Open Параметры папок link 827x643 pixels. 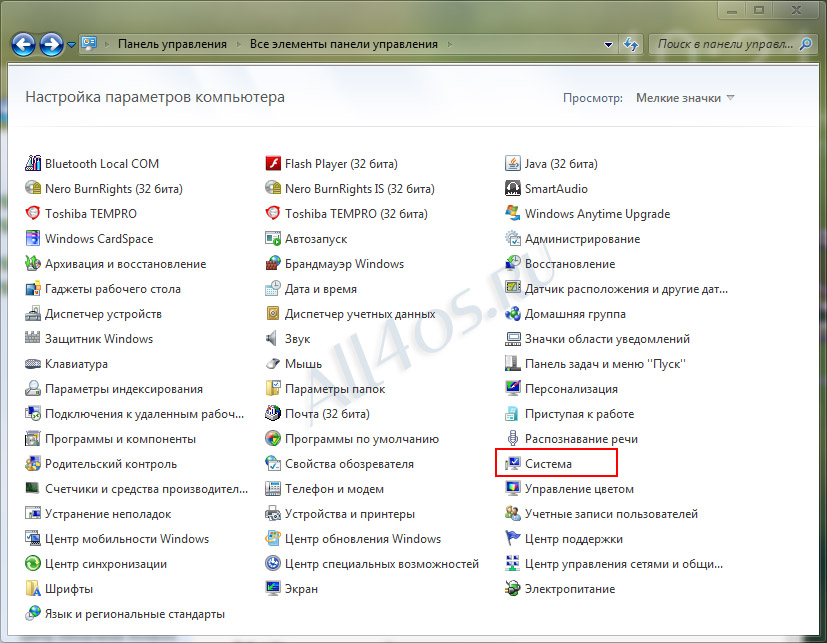tap(335, 389)
